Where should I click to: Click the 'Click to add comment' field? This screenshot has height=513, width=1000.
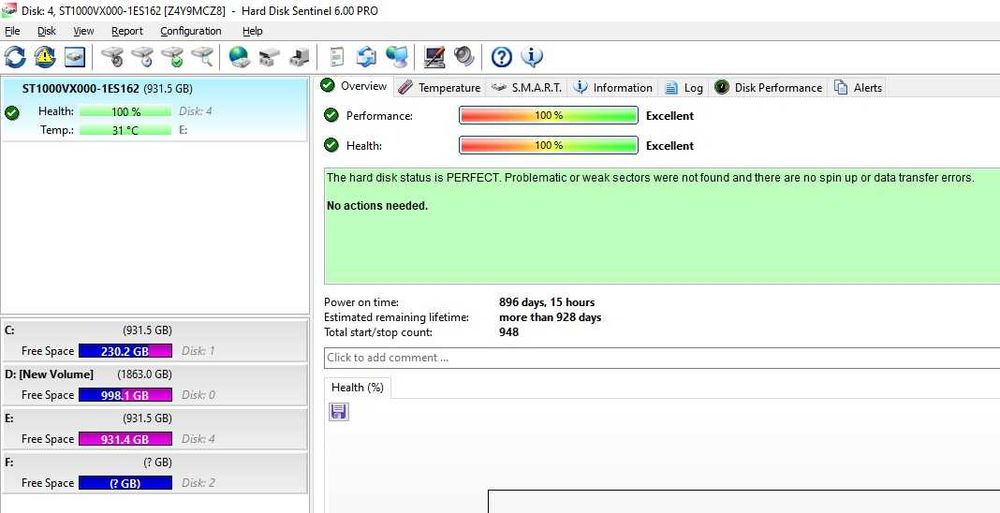point(662,357)
